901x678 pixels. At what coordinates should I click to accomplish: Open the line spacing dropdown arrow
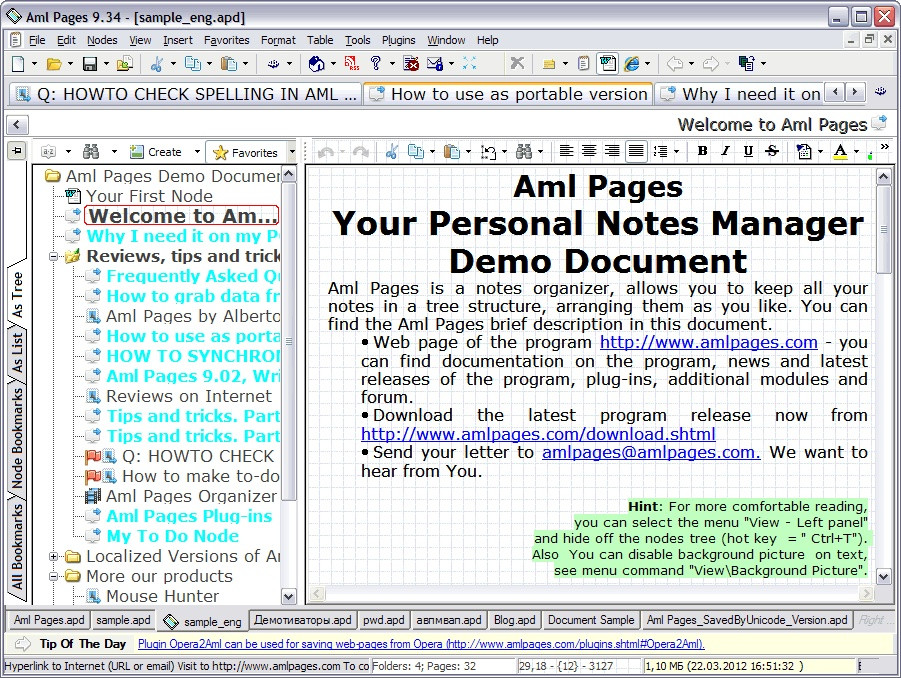click(x=676, y=152)
